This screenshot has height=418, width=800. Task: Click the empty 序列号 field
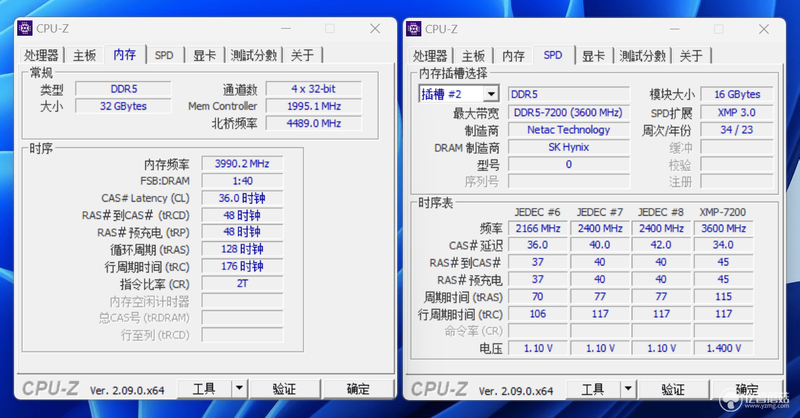click(569, 182)
